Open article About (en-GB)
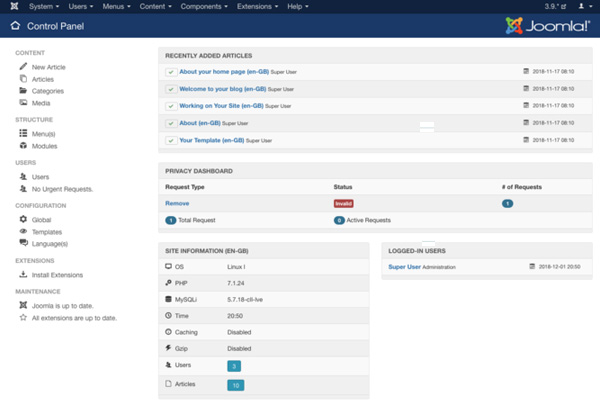This screenshot has height=400, width=600. [x=200, y=123]
